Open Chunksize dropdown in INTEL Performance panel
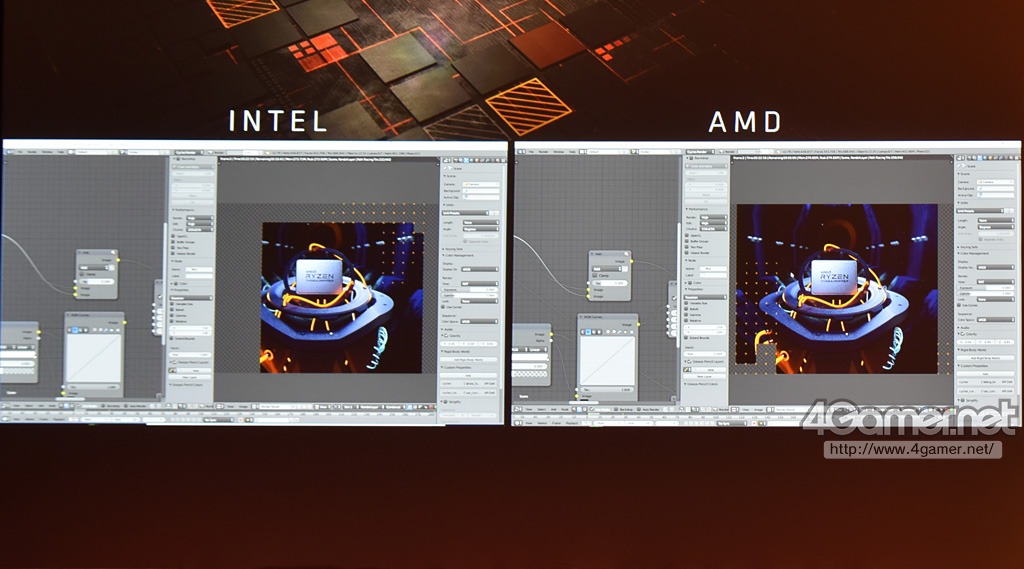This screenshot has height=569, width=1024. (x=200, y=230)
